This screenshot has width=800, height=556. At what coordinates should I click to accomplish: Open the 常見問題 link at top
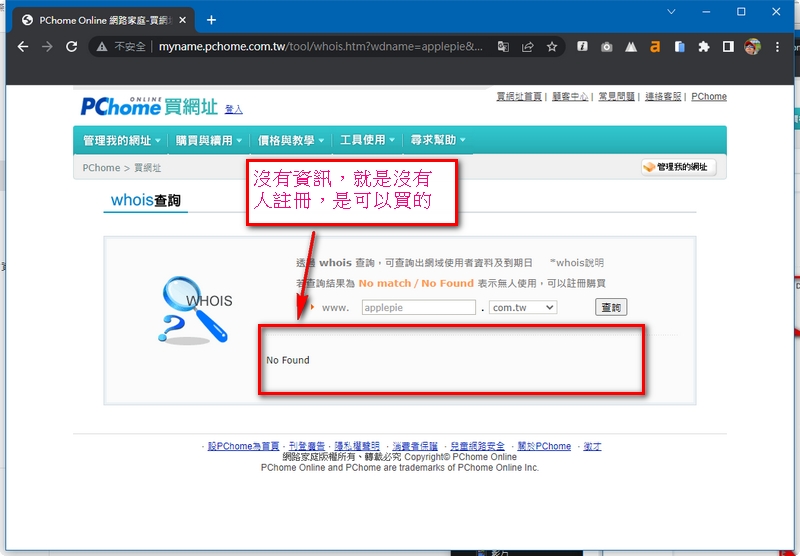point(616,97)
